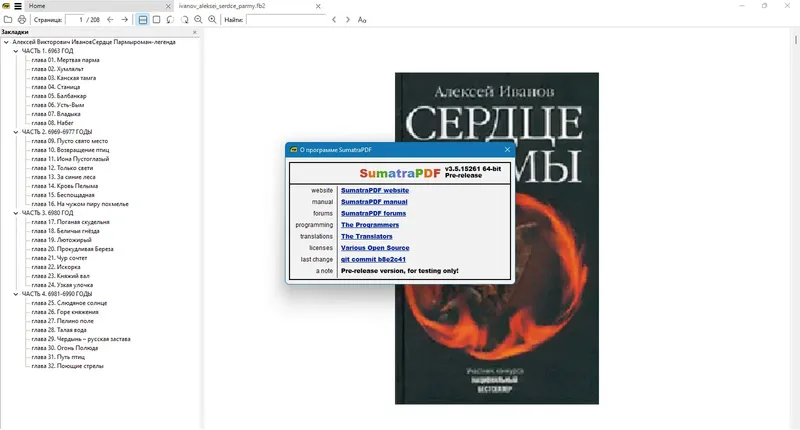This screenshot has height=430, width=800.
Task: Close the ivanov_aleksei_serdce_parmy.fb2 tab
Action: [318, 6]
